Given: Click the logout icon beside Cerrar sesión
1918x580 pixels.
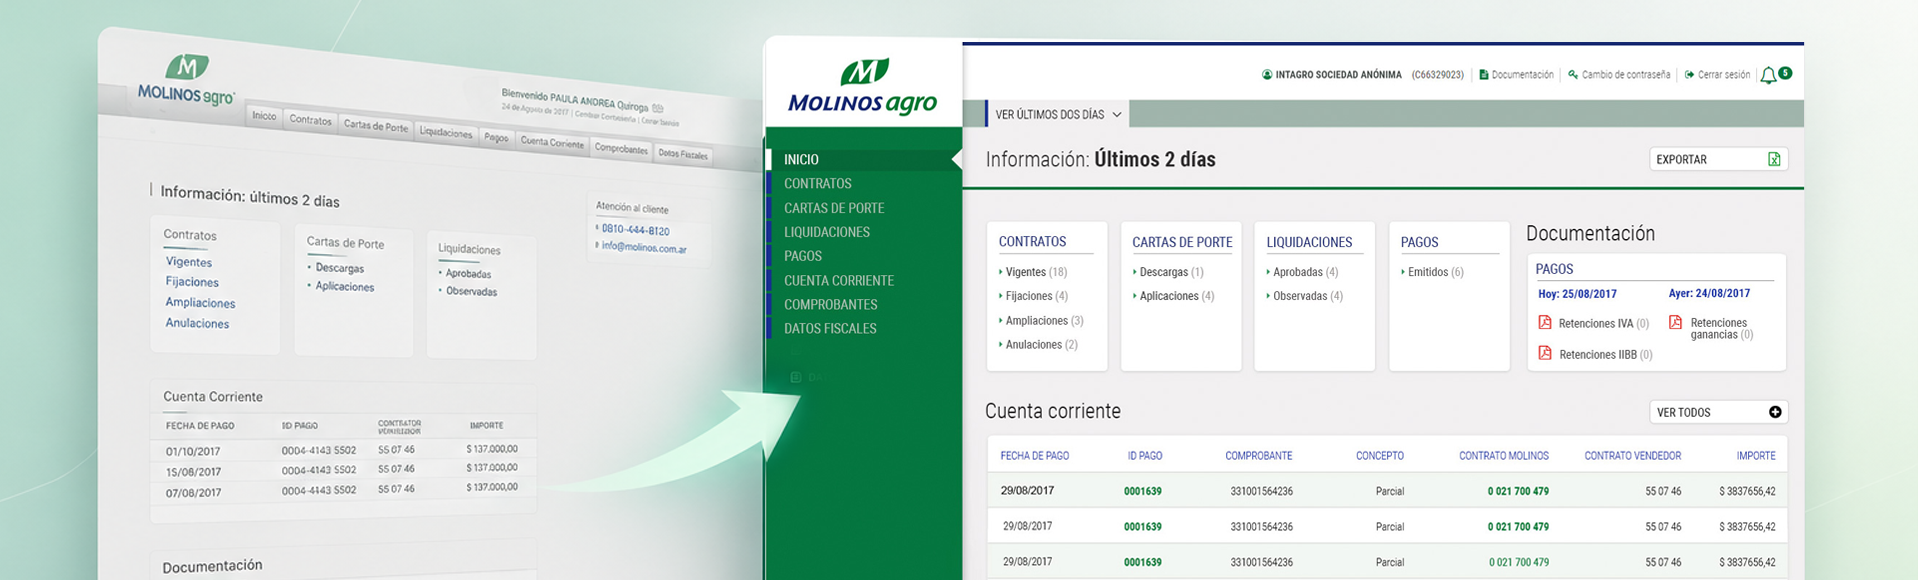Looking at the screenshot, I should coord(1689,75).
